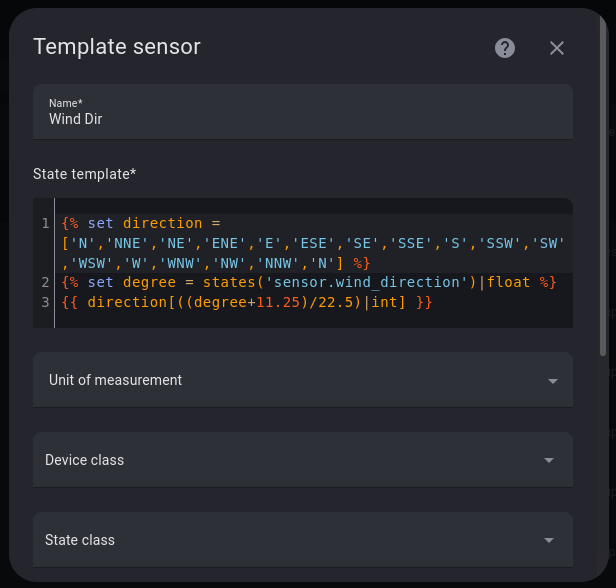Select the State class combo box label
The width and height of the screenshot is (616, 588).
pyautogui.click(x=80, y=540)
